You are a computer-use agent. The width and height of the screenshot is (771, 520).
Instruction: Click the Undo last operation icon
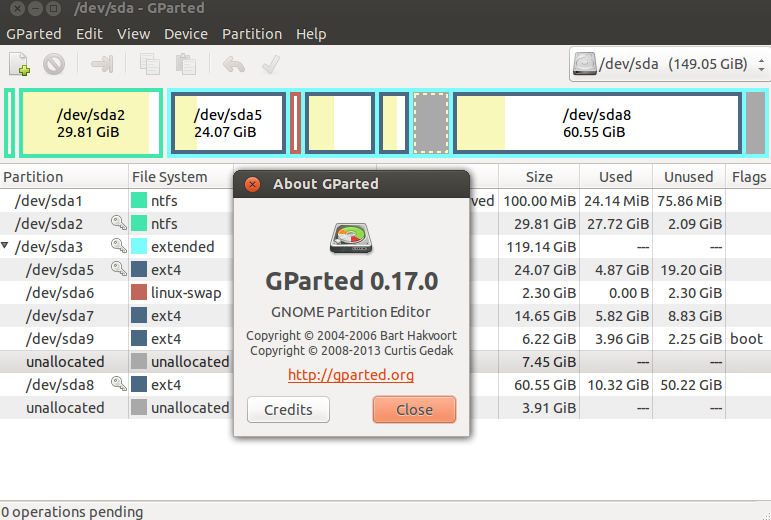pyautogui.click(x=234, y=64)
